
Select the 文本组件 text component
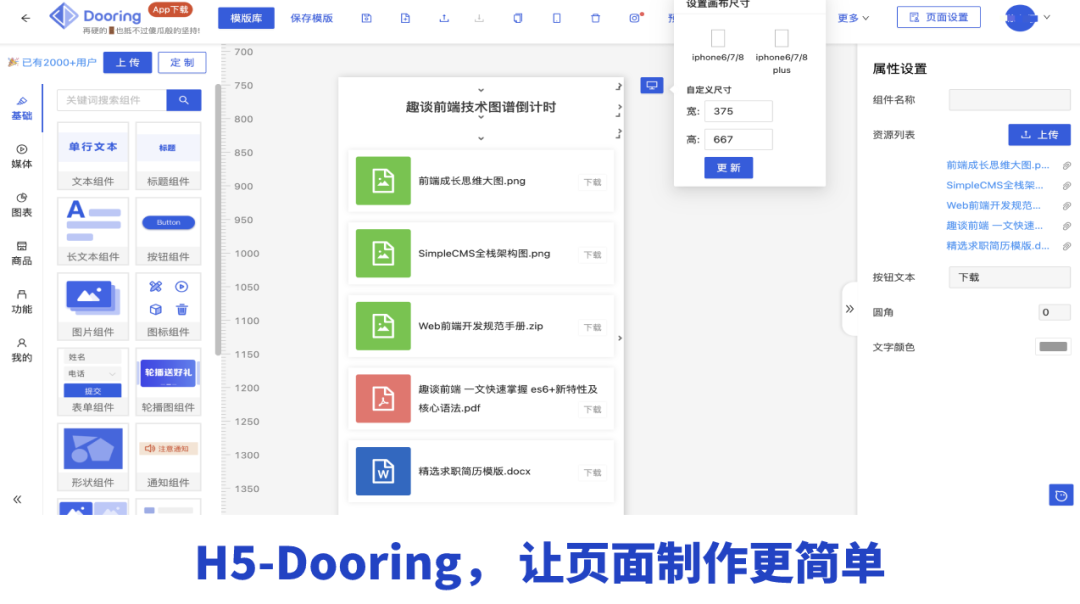click(93, 156)
